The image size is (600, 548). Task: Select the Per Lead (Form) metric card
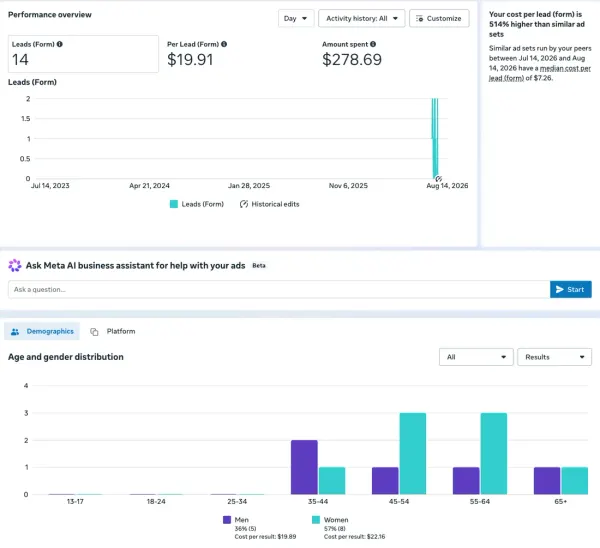239,54
